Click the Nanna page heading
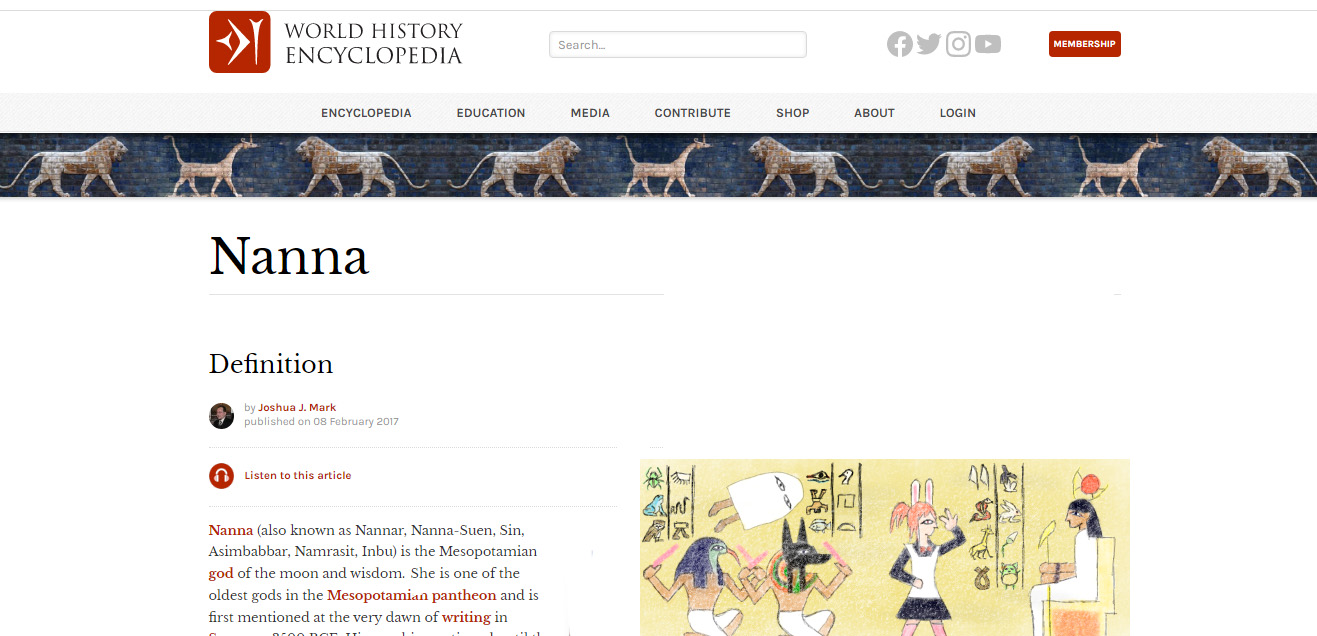The image size is (1317, 636). [x=289, y=256]
